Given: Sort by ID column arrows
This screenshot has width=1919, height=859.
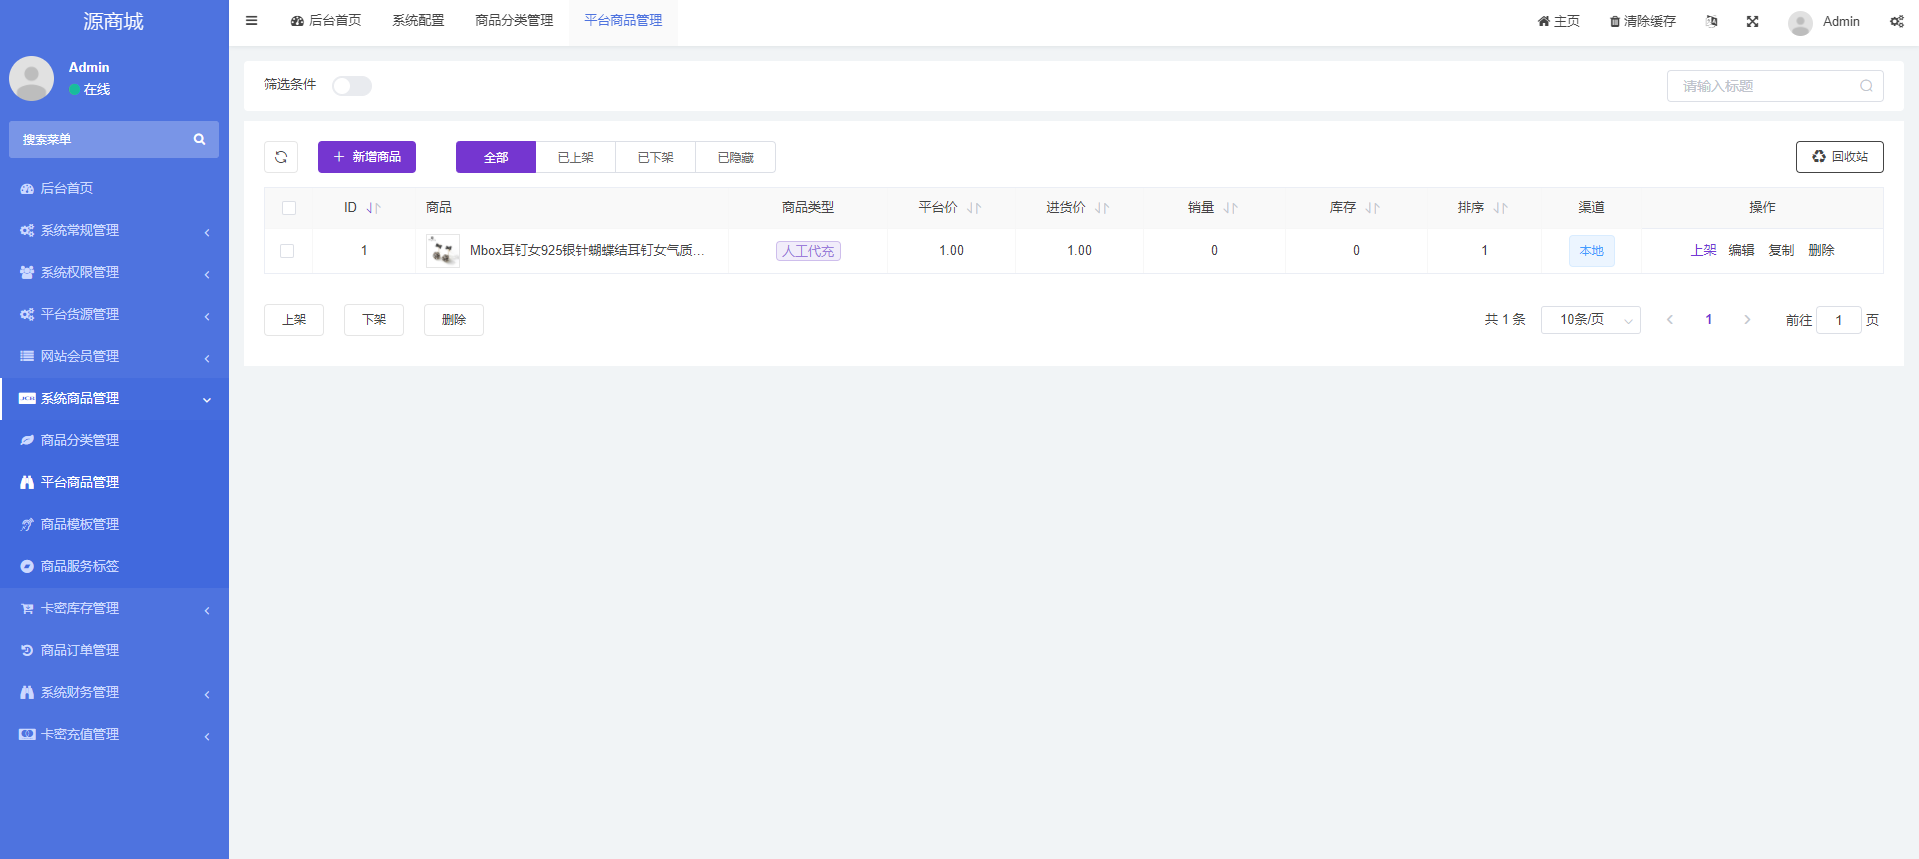Looking at the screenshot, I should click(373, 208).
